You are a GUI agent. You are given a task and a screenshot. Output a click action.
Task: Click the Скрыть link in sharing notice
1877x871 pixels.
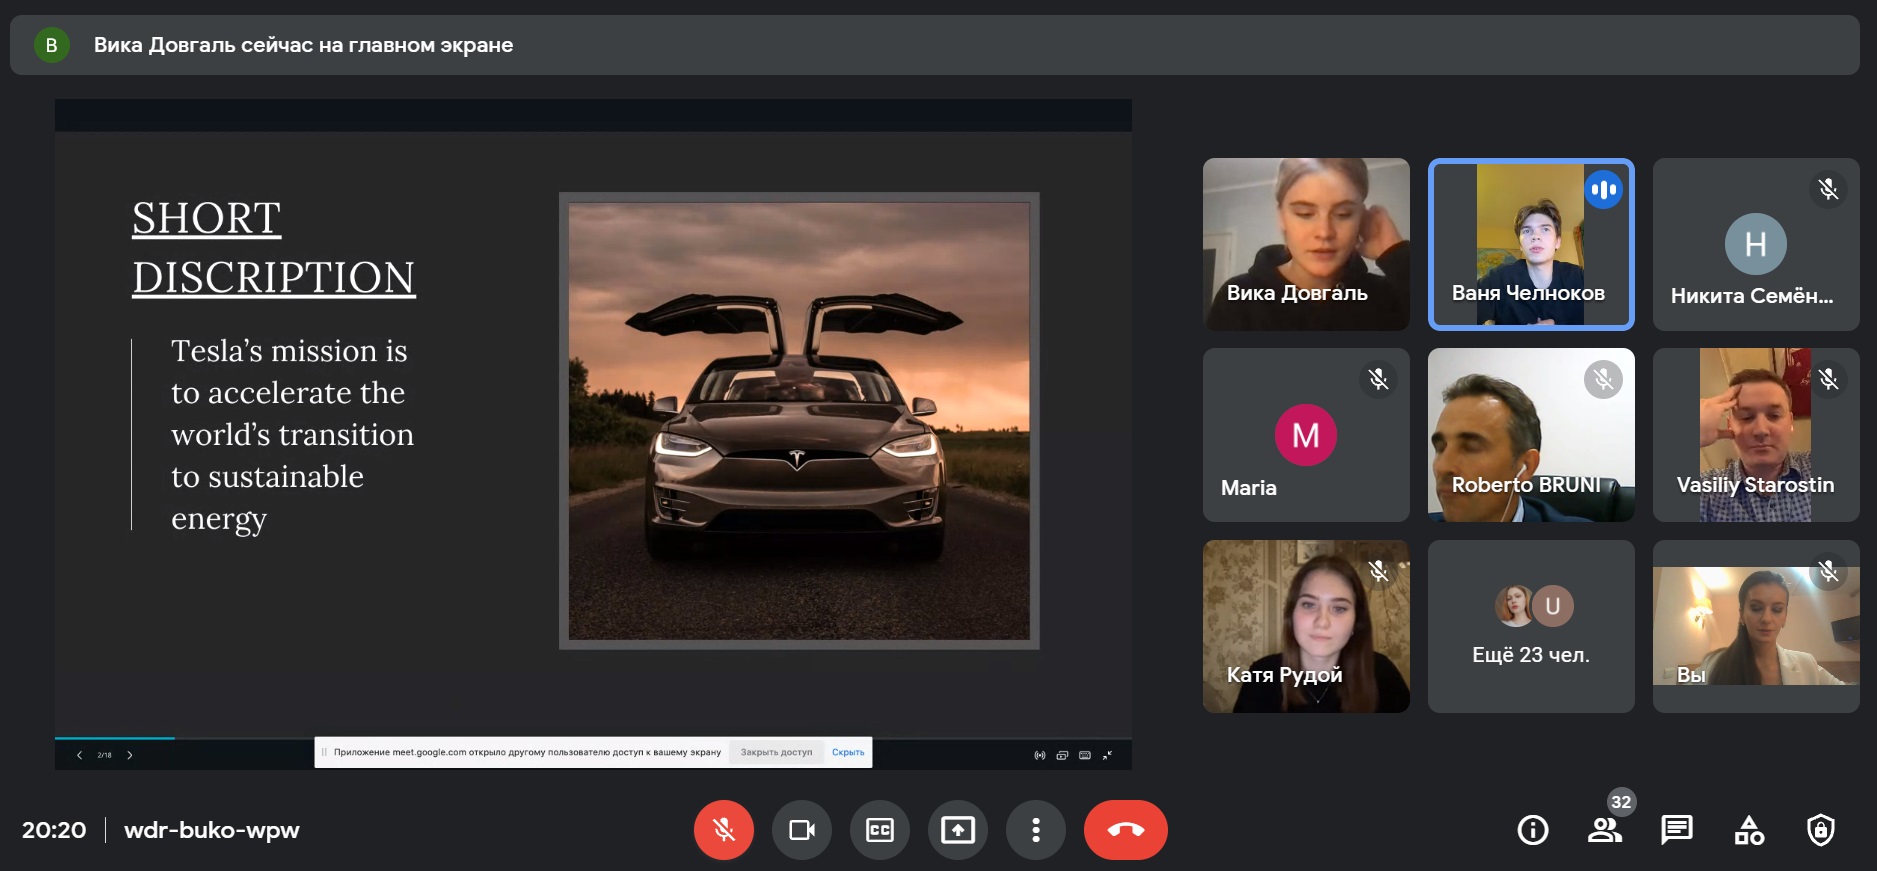point(848,752)
